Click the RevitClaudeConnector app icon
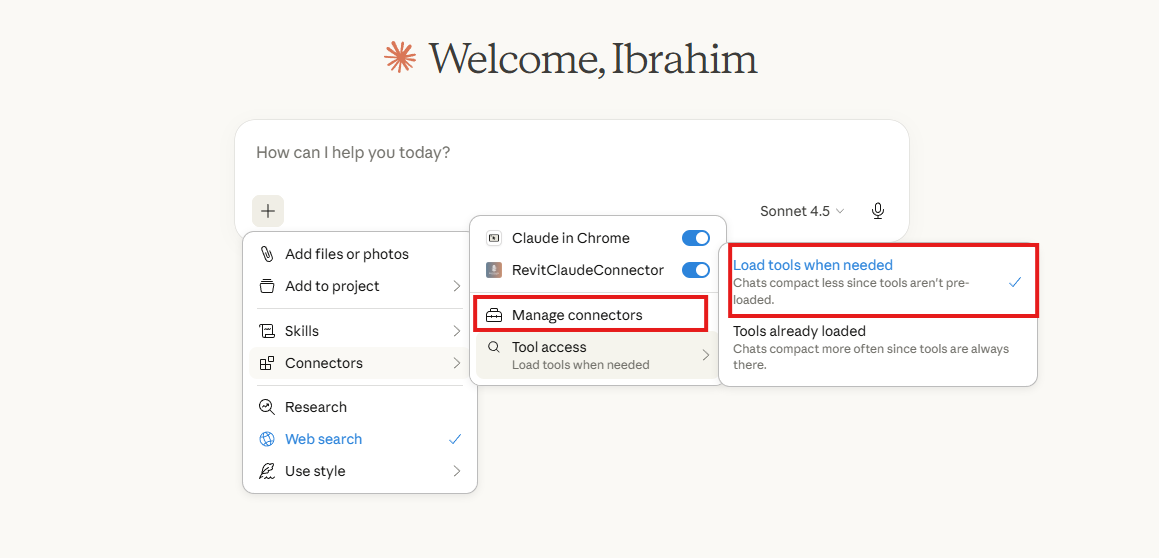This screenshot has height=558, width=1159. [494, 270]
